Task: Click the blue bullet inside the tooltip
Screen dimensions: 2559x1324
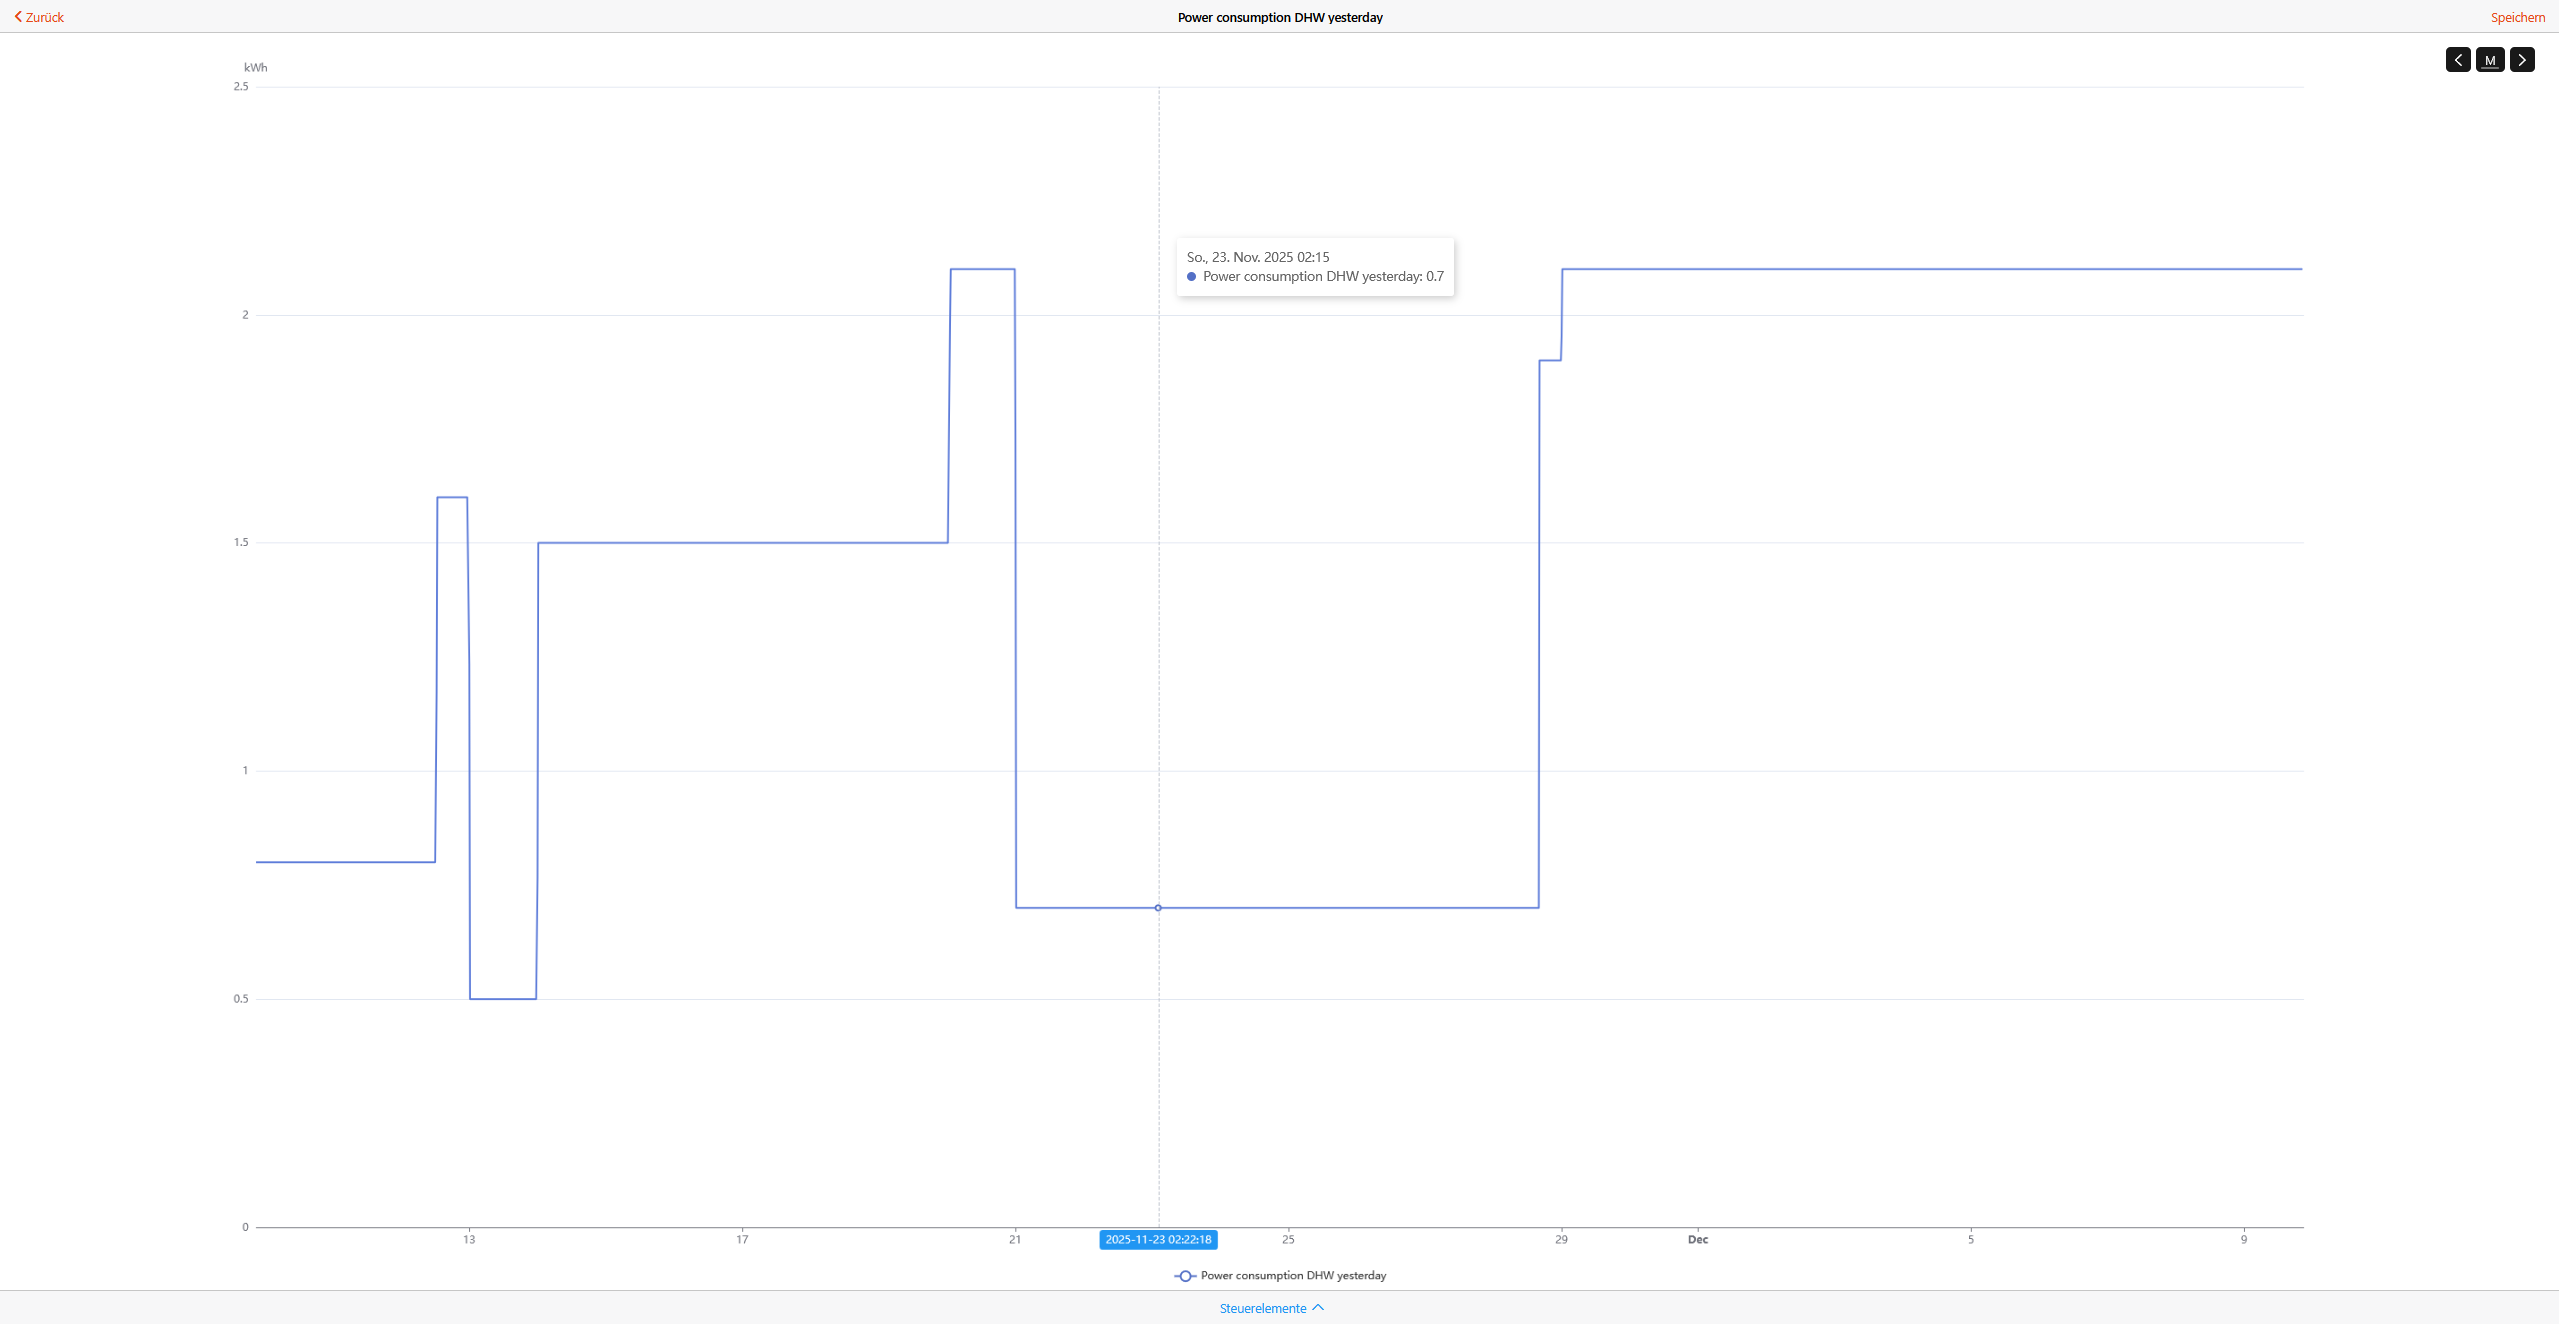Action: click(1191, 277)
